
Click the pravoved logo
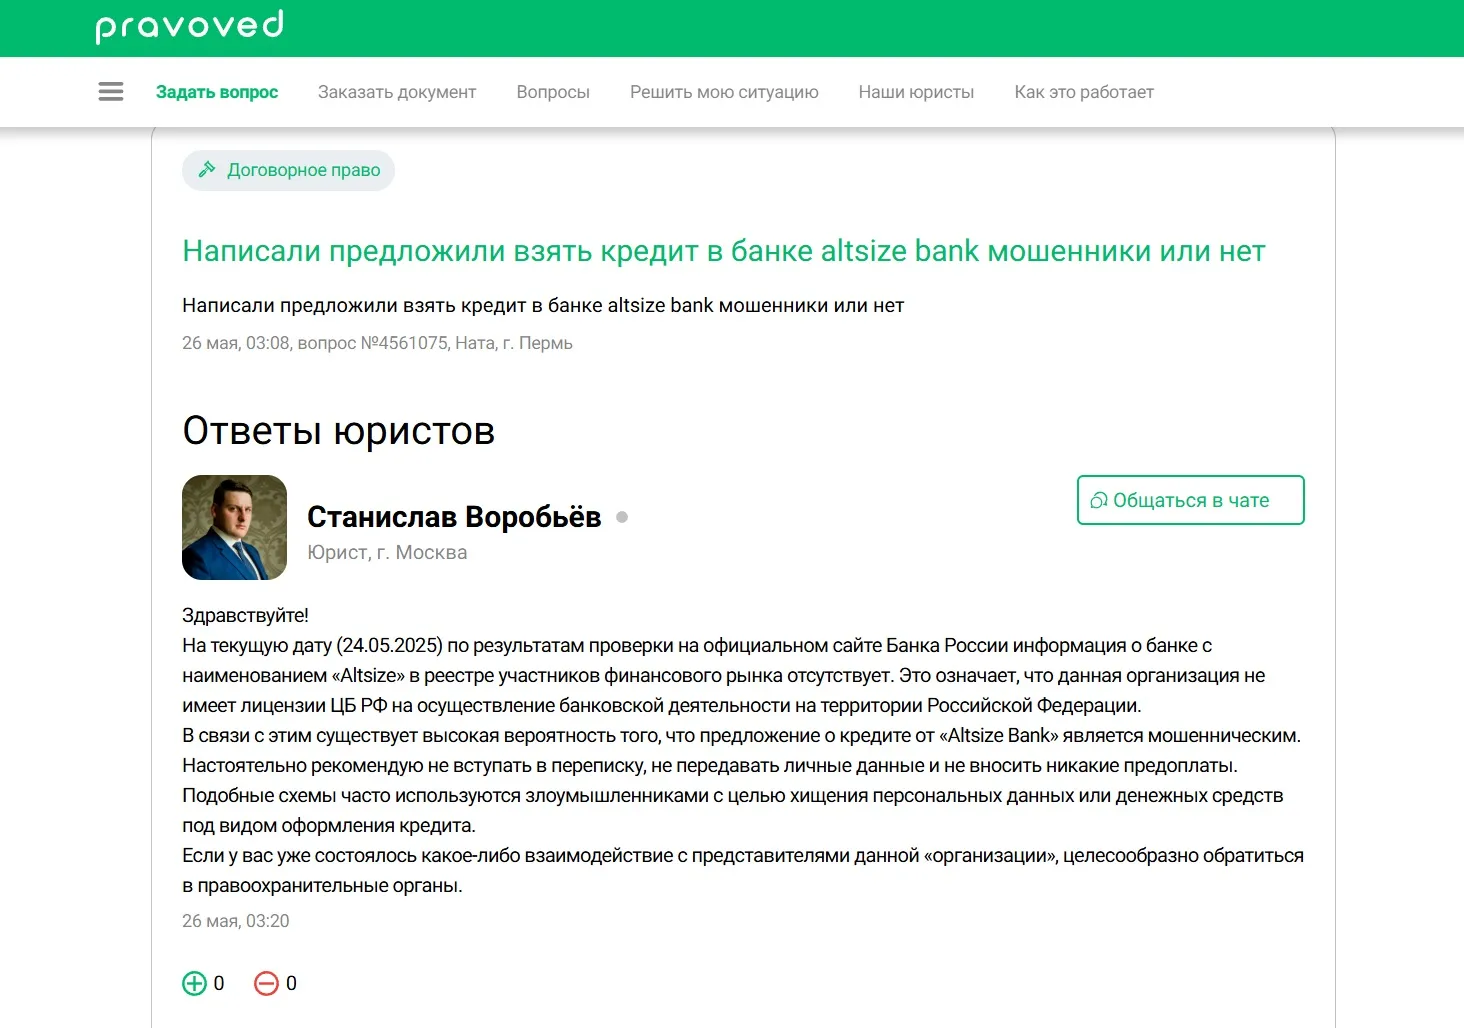190,26
